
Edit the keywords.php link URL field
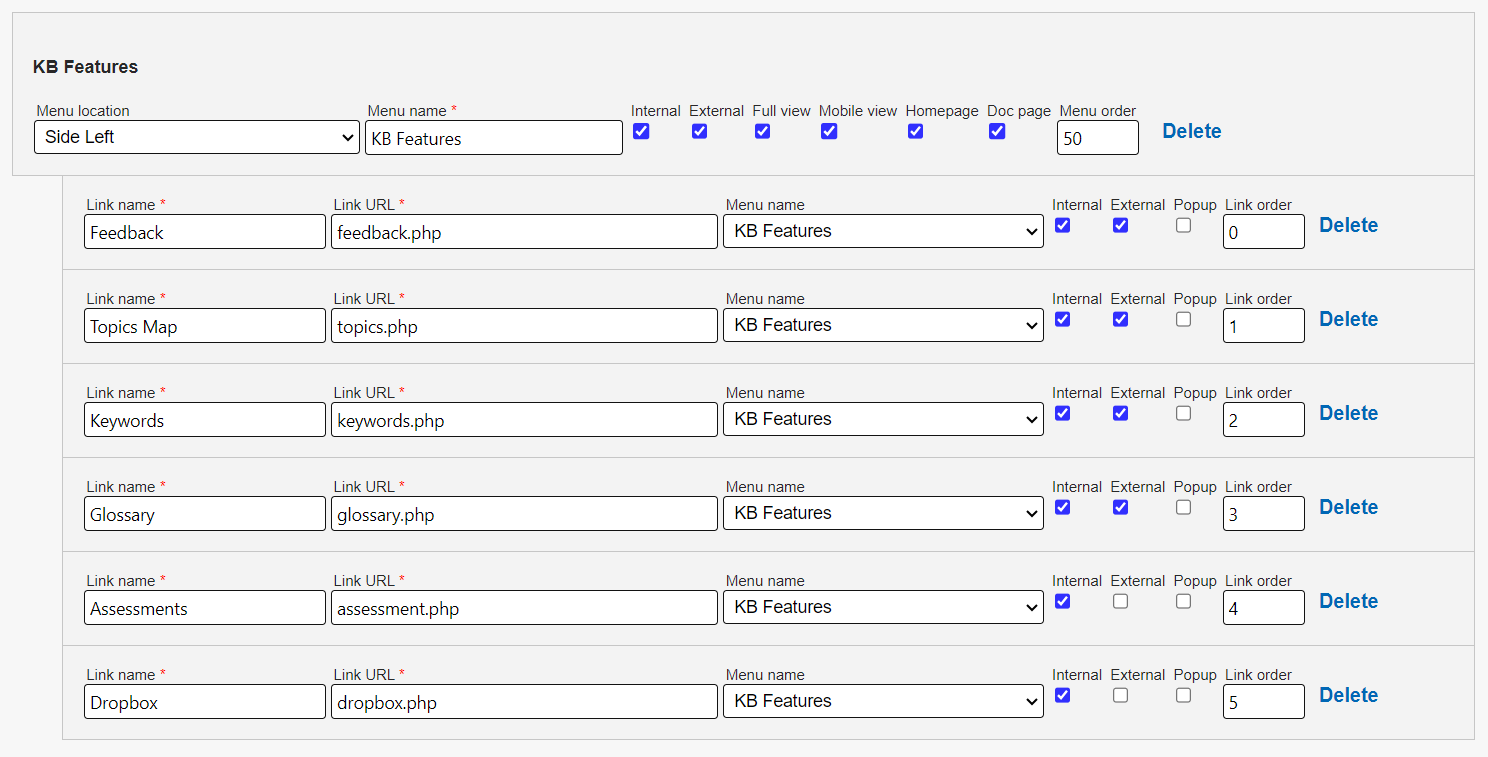coord(524,420)
